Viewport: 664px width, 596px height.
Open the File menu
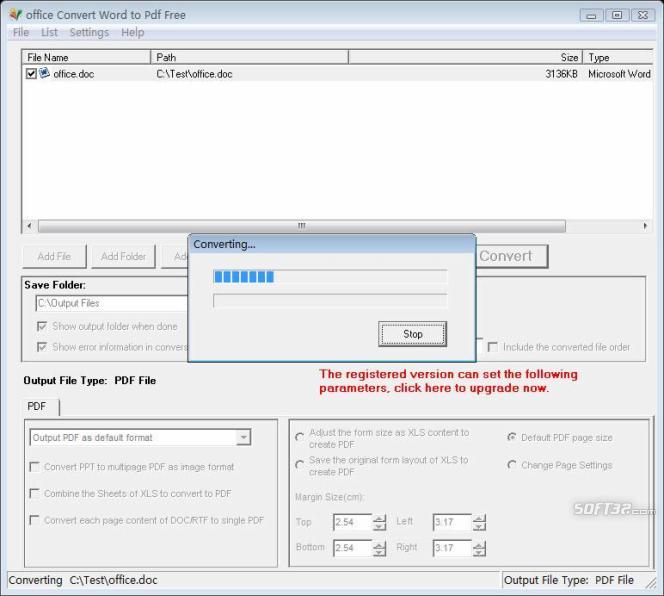point(21,33)
